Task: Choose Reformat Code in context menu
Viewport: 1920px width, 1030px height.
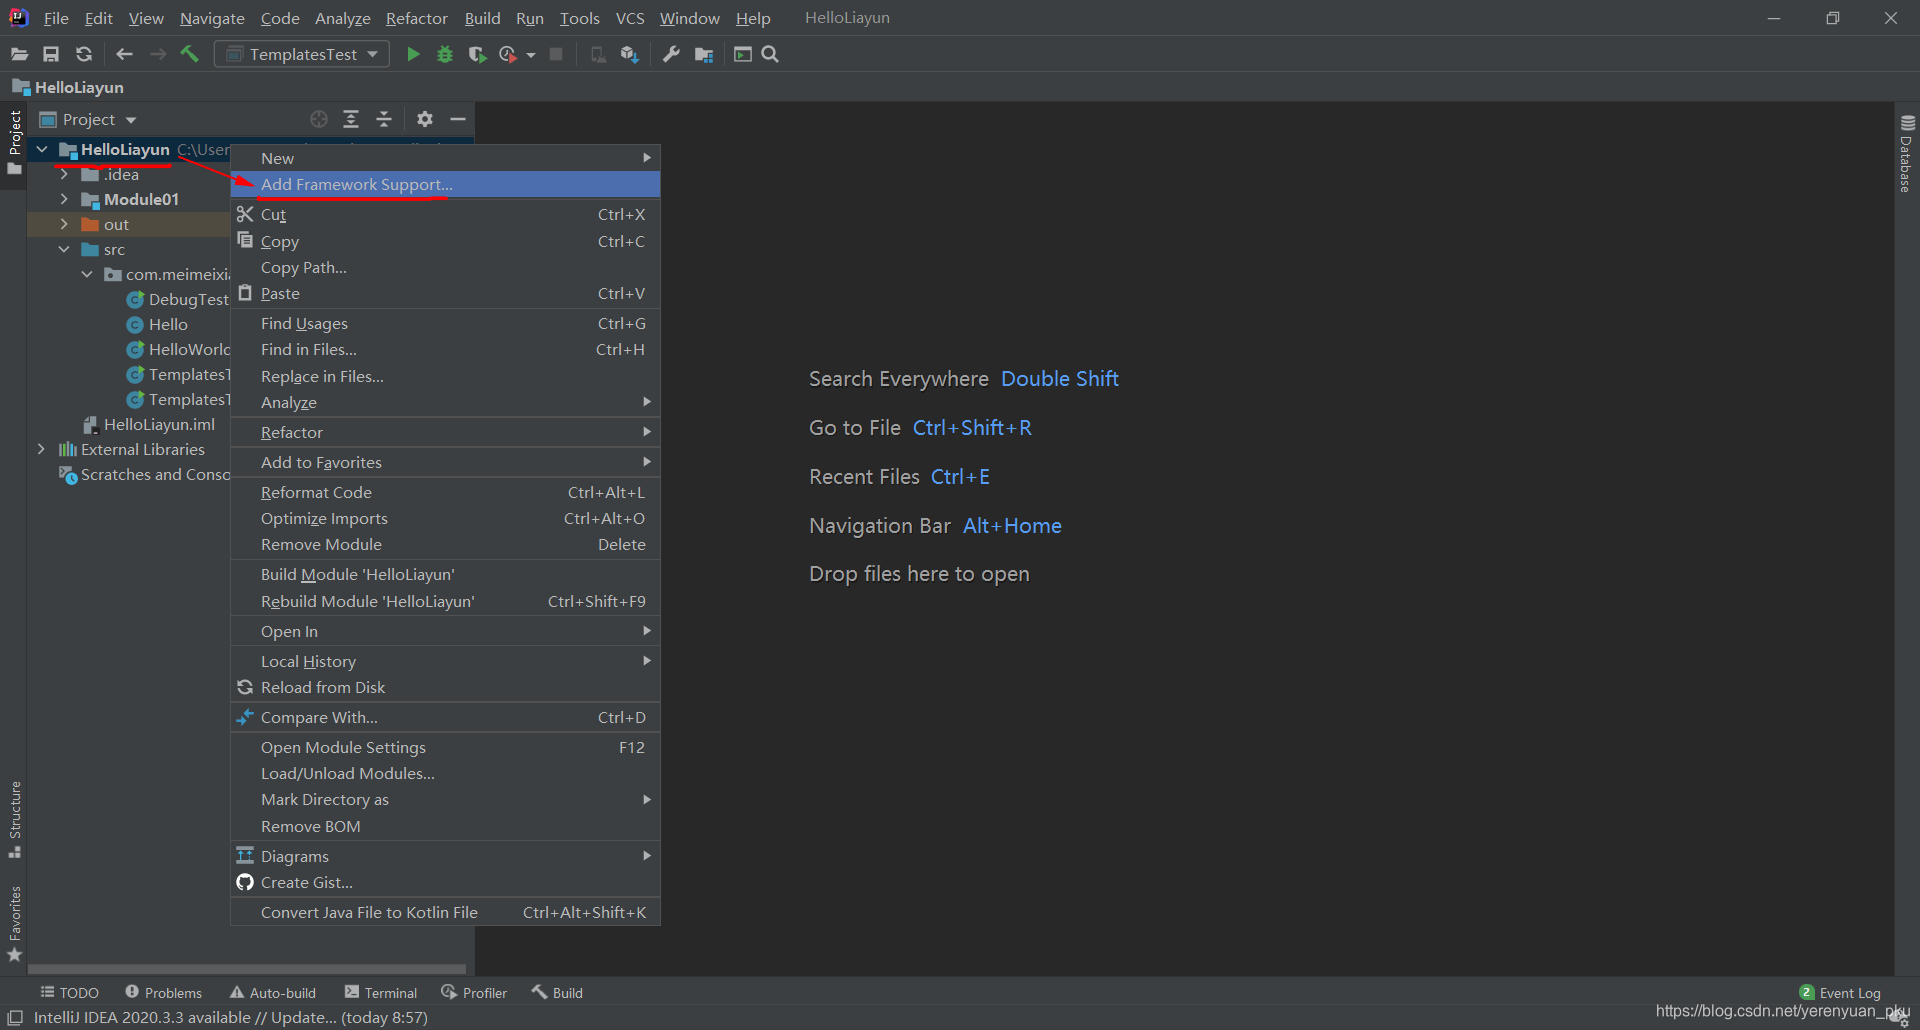Action: [445, 492]
